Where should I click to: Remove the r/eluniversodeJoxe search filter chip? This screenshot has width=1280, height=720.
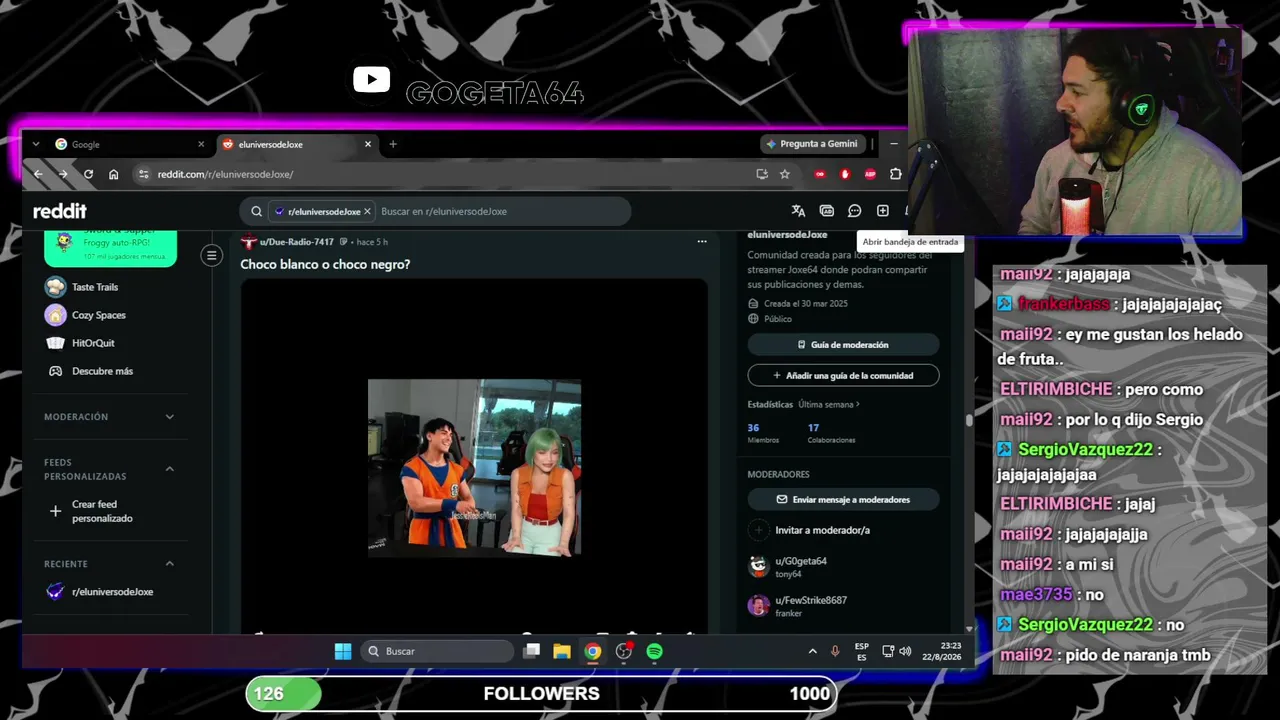[367, 212]
